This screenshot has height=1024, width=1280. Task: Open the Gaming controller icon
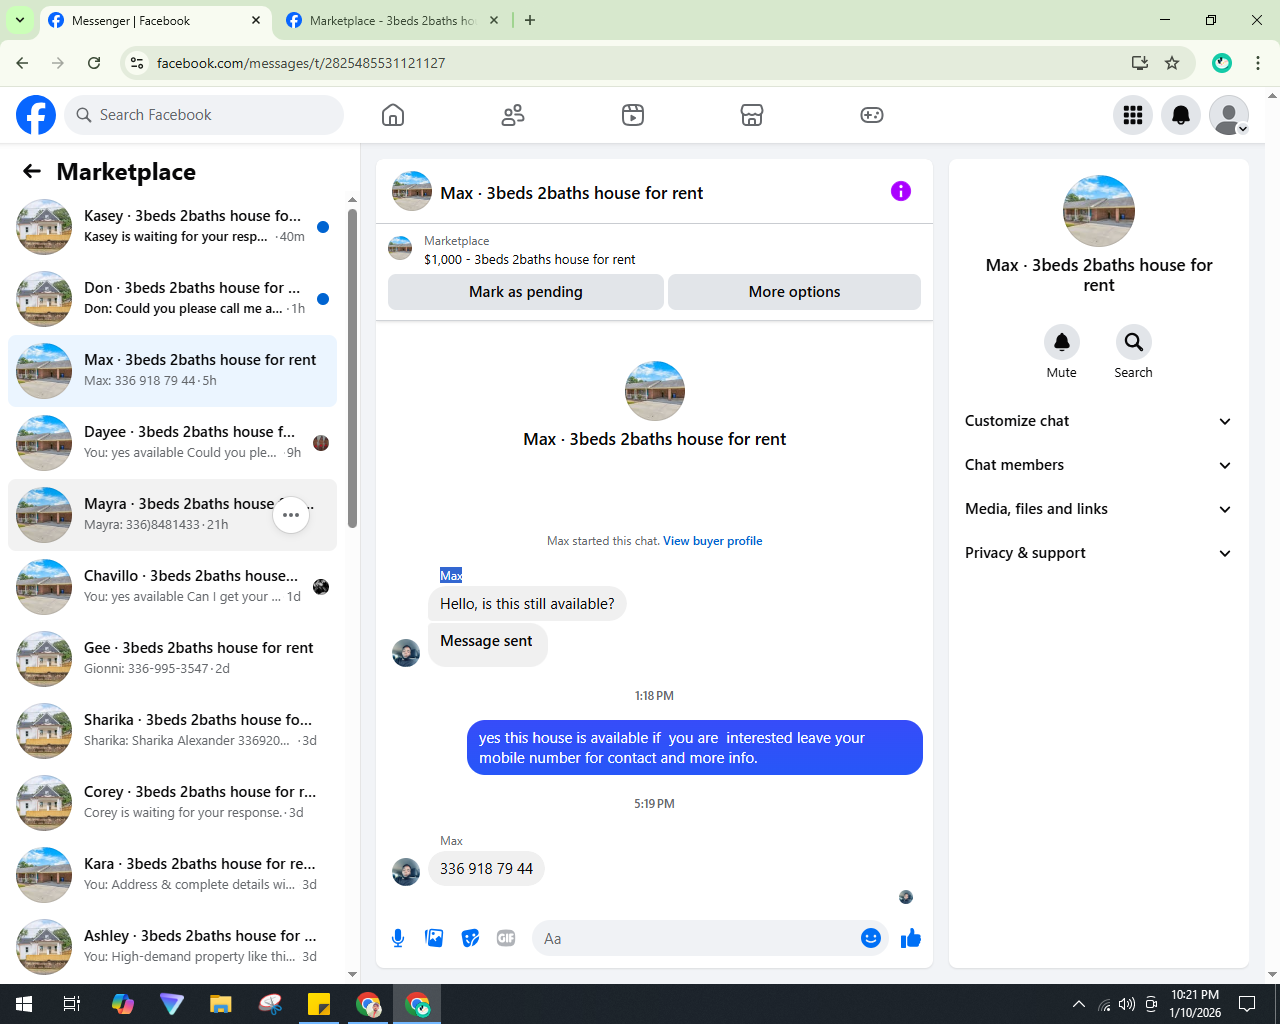[x=872, y=115]
